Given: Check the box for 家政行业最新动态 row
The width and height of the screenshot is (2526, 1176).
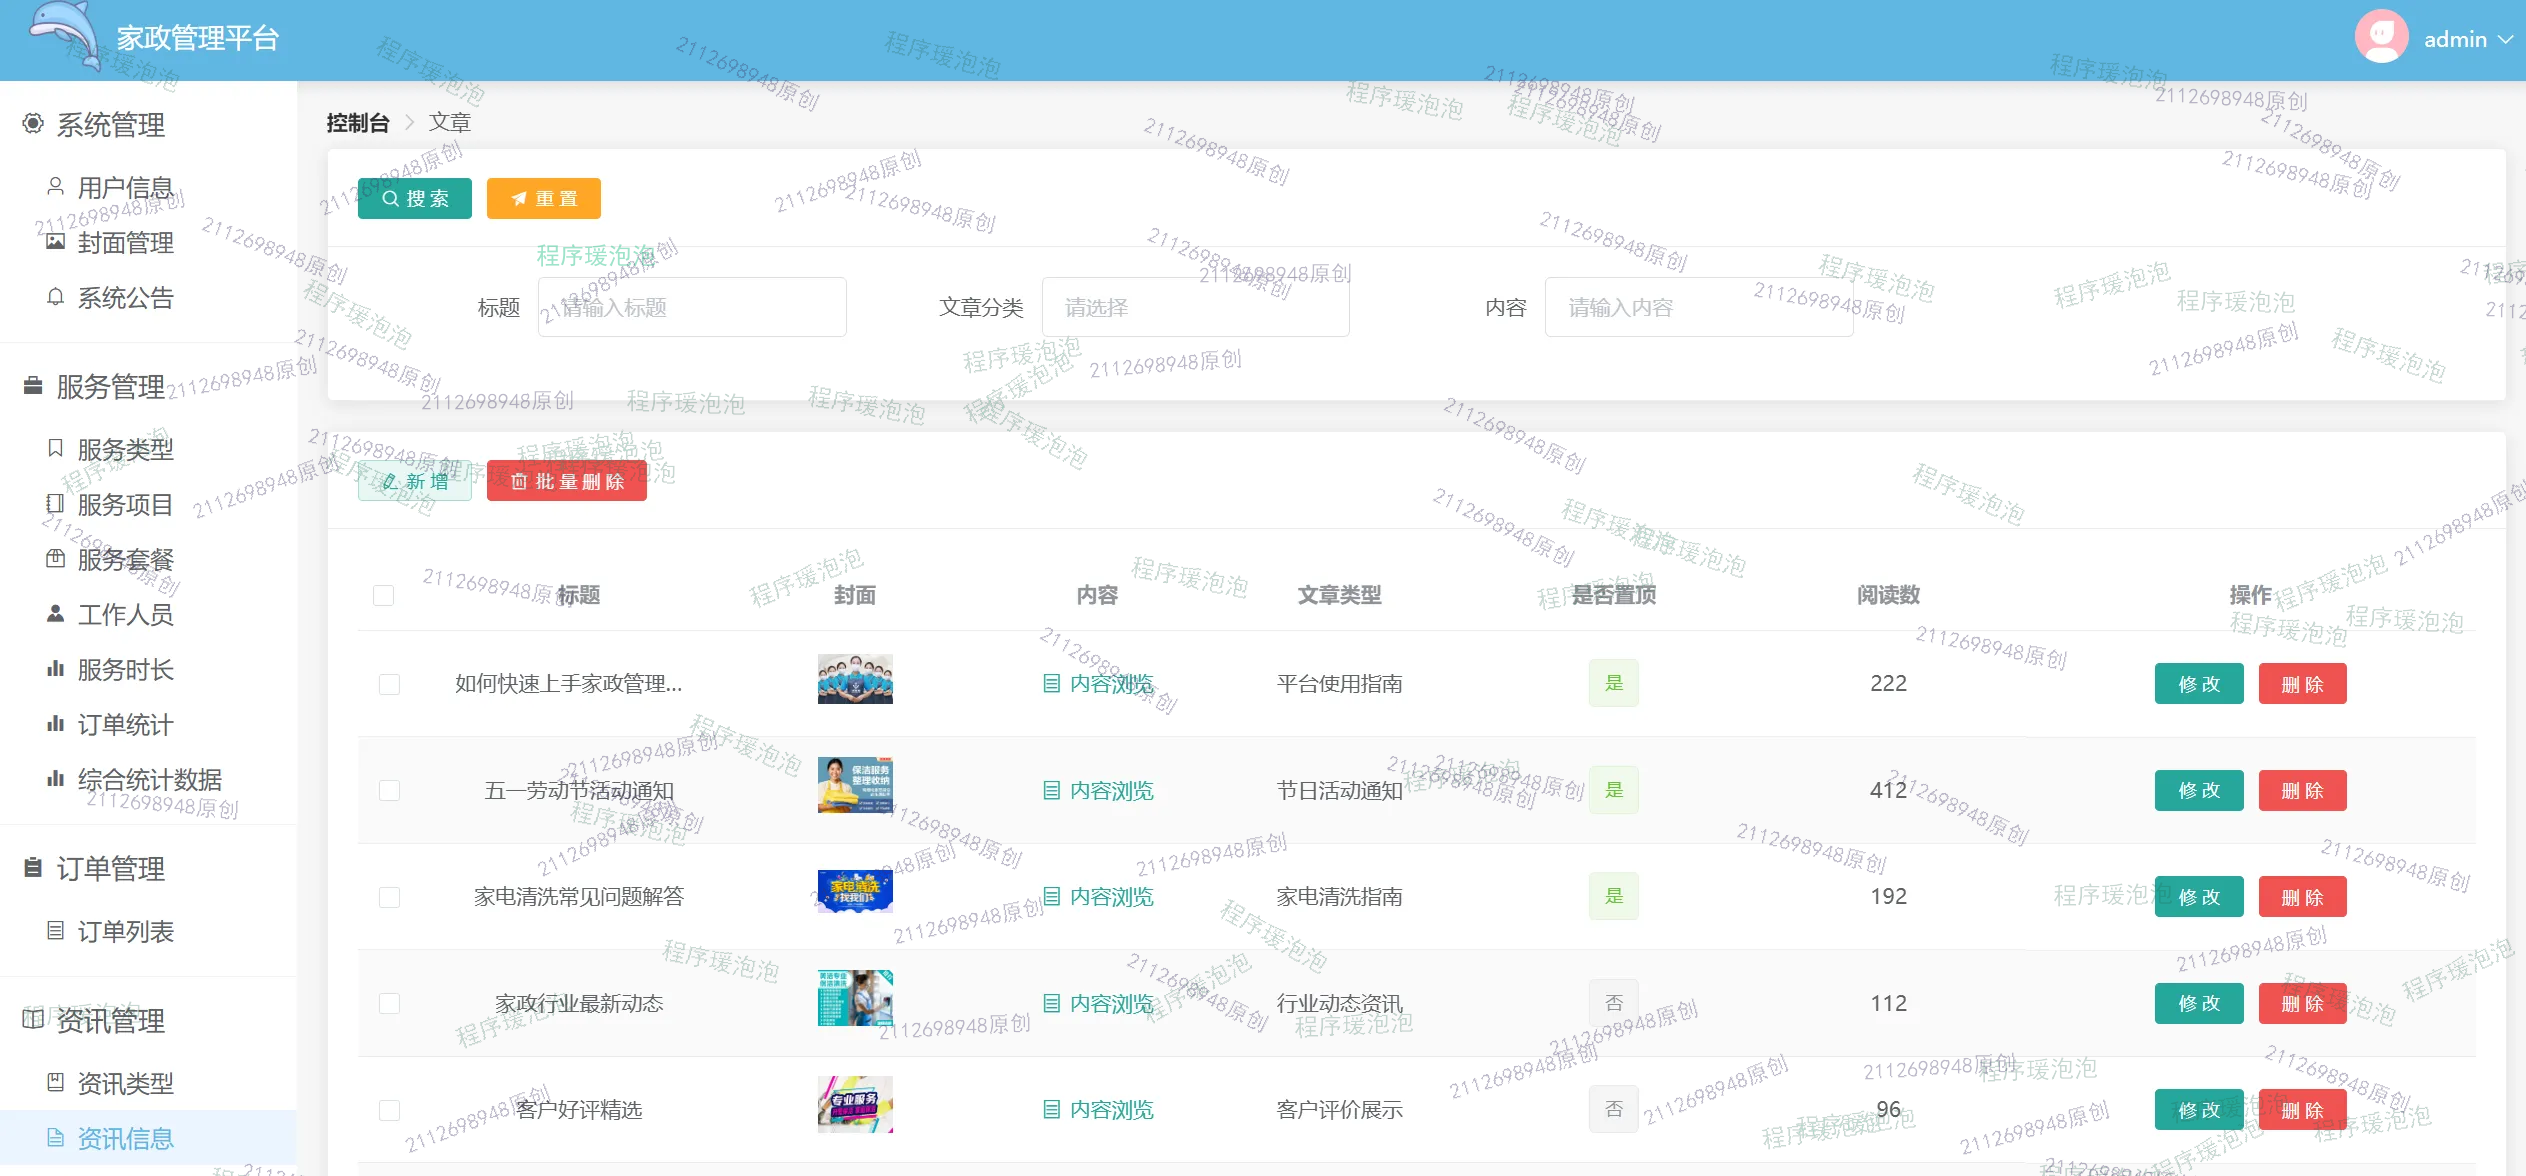Looking at the screenshot, I should [389, 1004].
